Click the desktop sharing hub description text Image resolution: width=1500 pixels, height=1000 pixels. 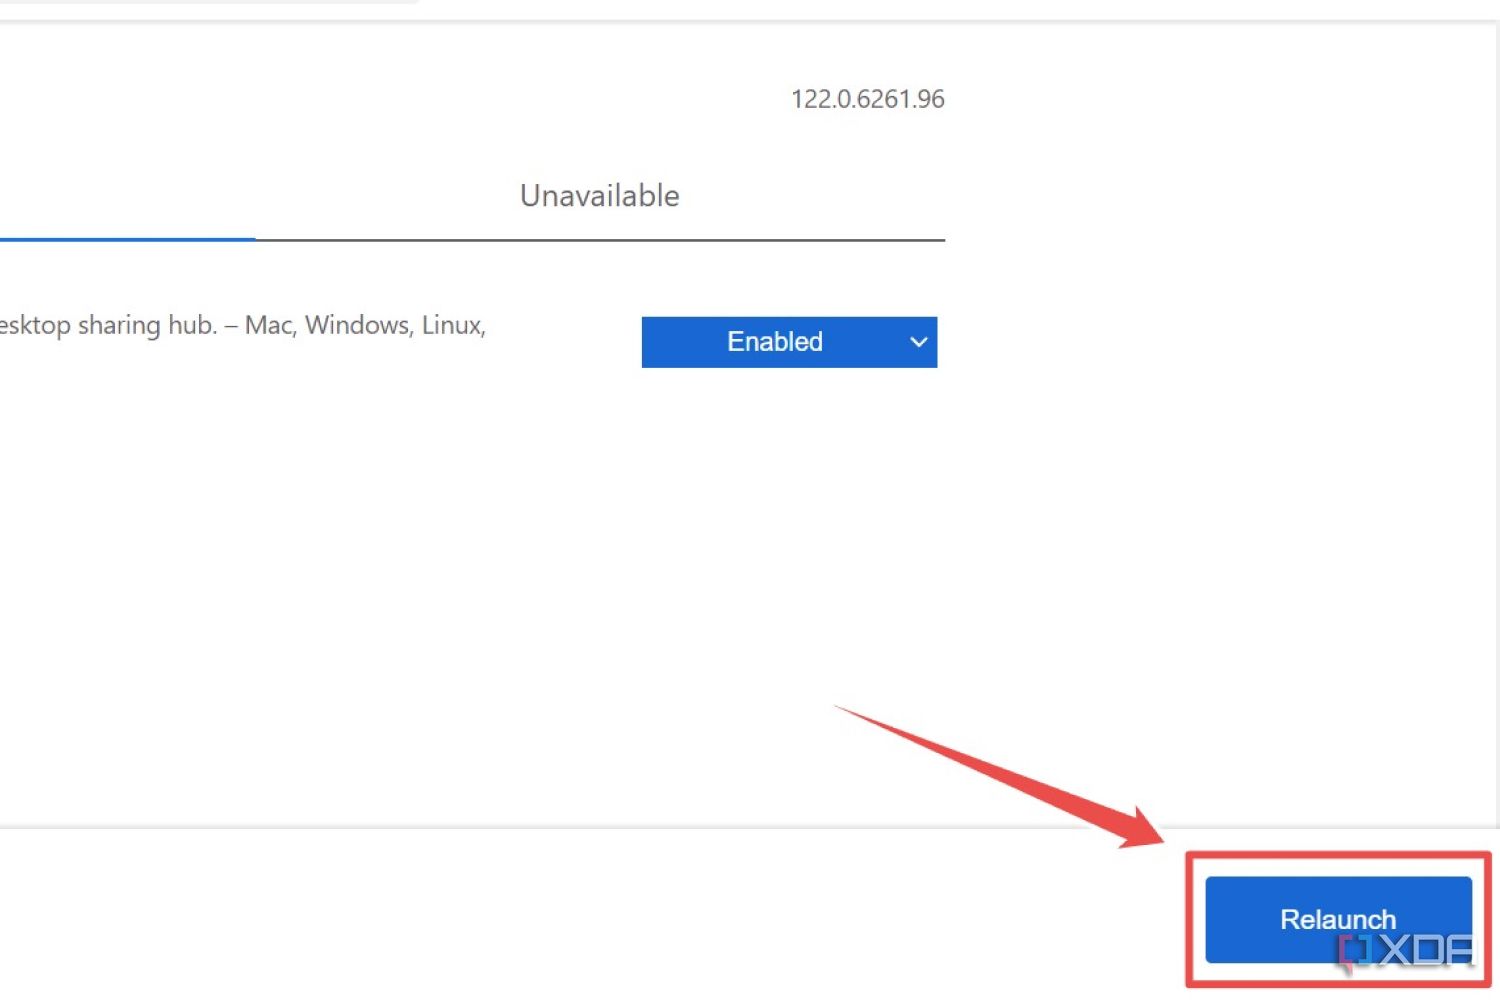pyautogui.click(x=242, y=326)
